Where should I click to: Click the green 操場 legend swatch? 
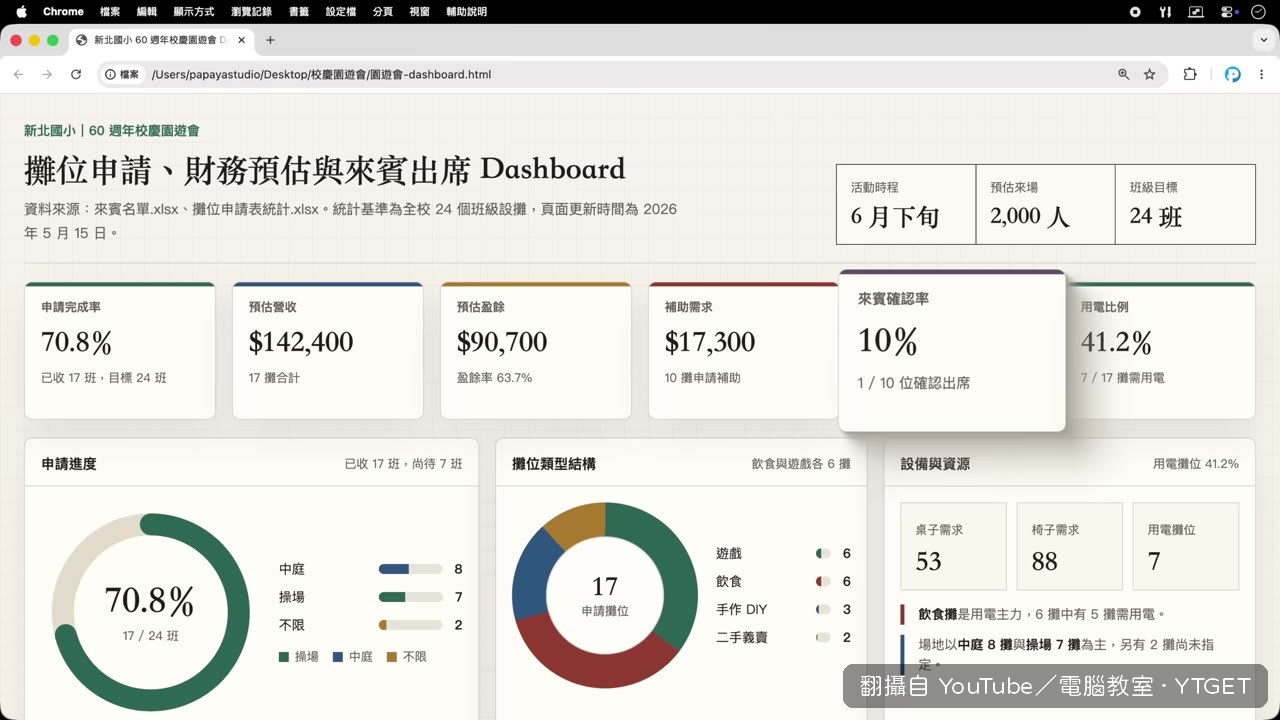click(284, 657)
